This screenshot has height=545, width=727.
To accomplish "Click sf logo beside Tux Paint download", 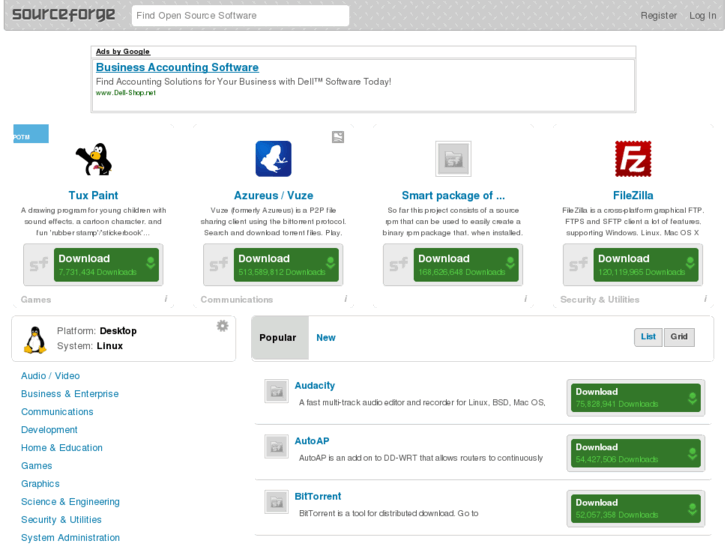I will (x=39, y=264).
